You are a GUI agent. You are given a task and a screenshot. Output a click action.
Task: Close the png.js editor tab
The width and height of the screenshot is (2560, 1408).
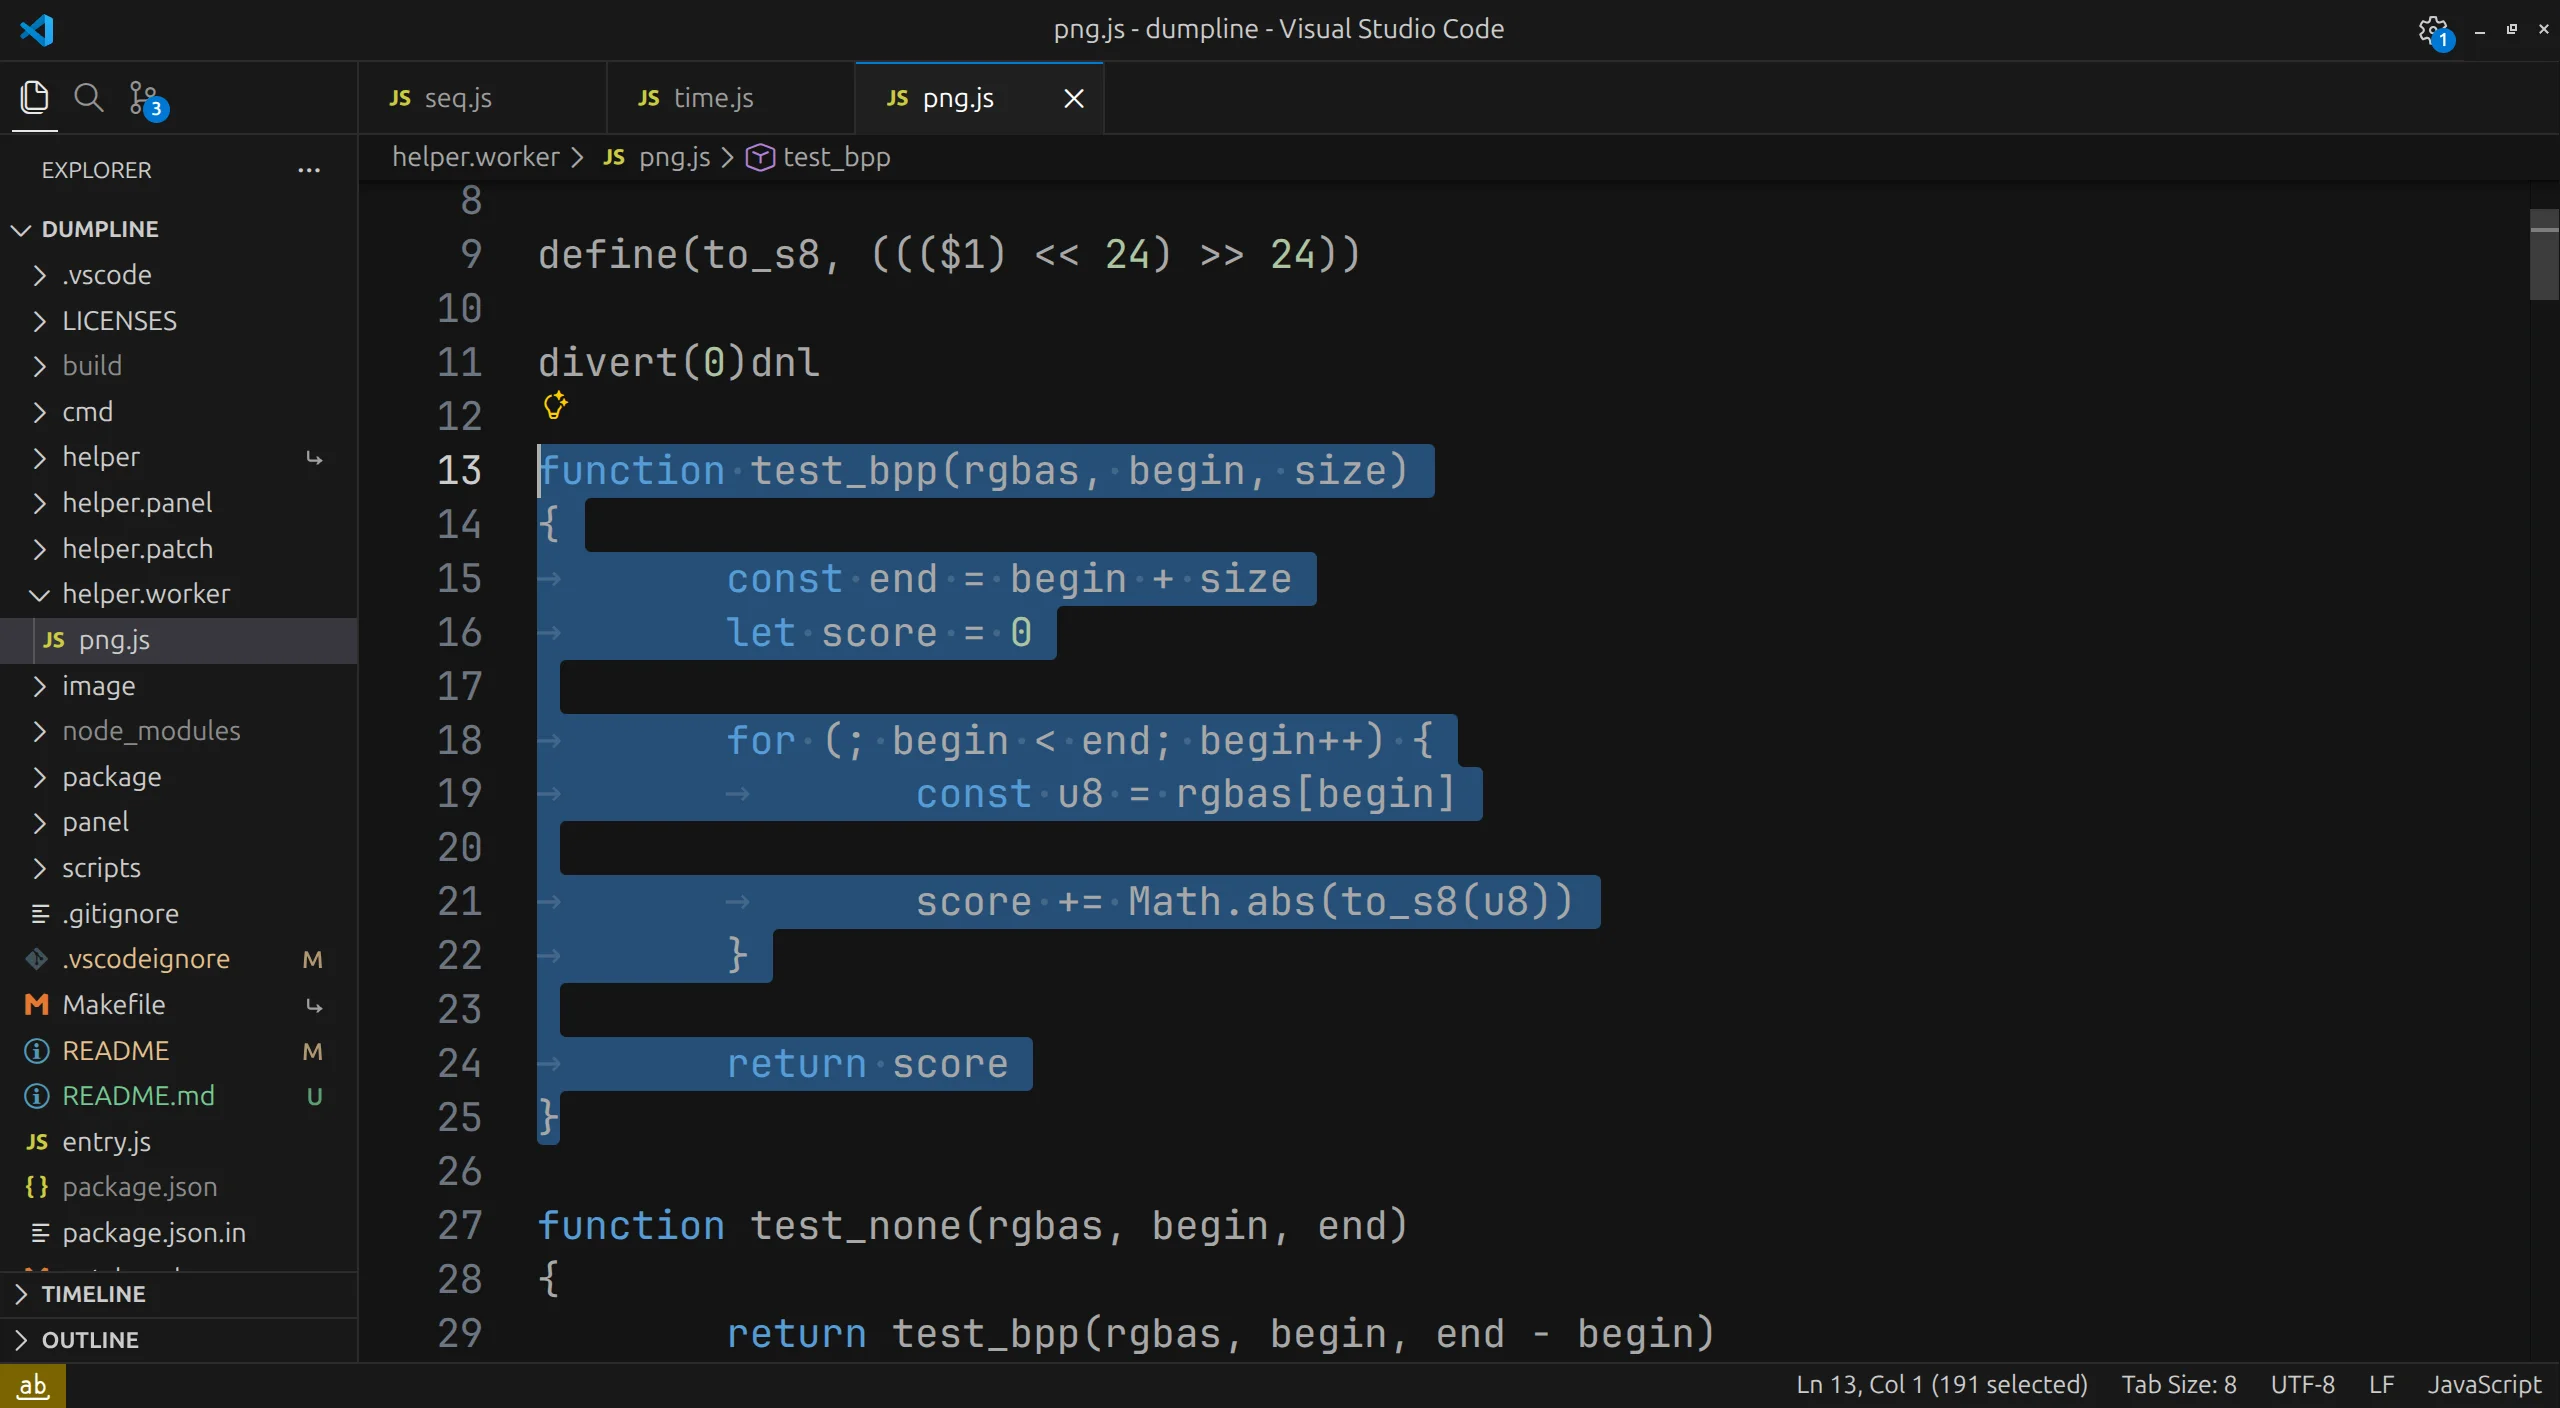(1073, 98)
